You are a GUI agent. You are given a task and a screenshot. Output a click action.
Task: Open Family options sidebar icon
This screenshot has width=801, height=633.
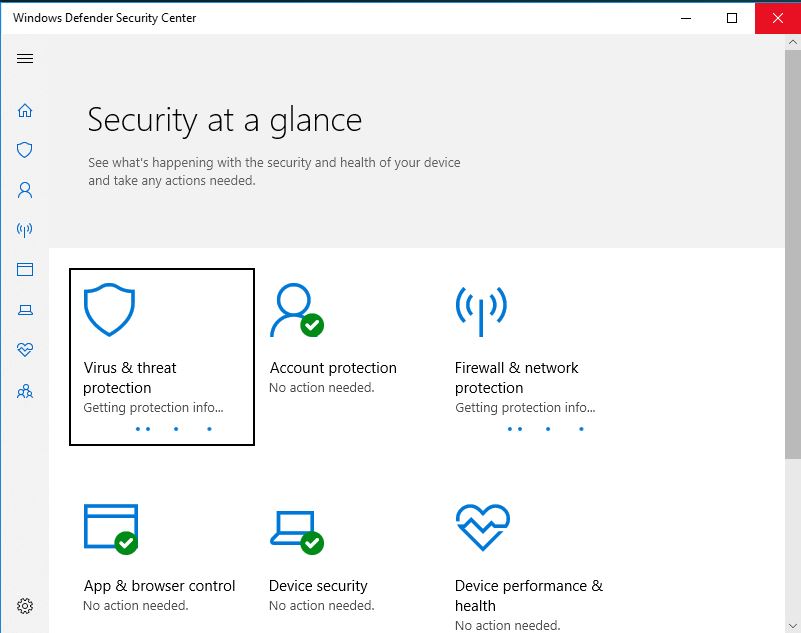[25, 391]
